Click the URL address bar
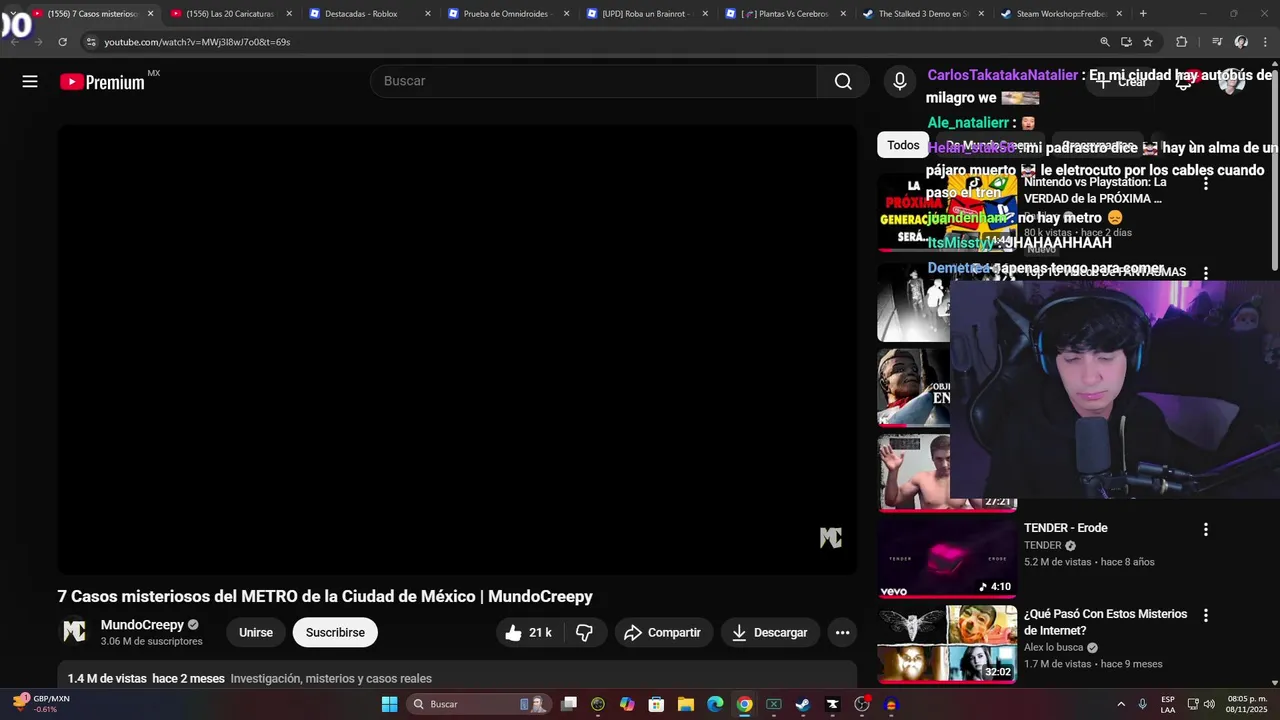This screenshot has width=1280, height=720. [x=590, y=42]
